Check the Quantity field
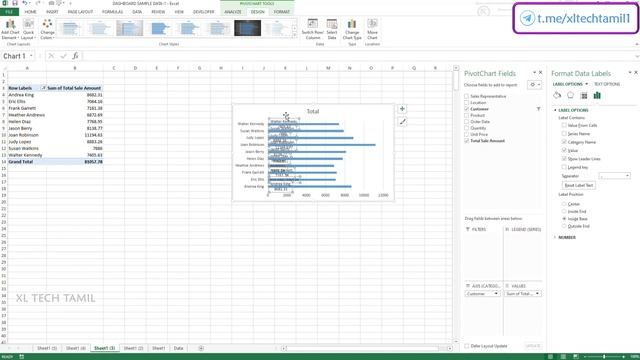The height and width of the screenshot is (360, 640). (x=467, y=128)
